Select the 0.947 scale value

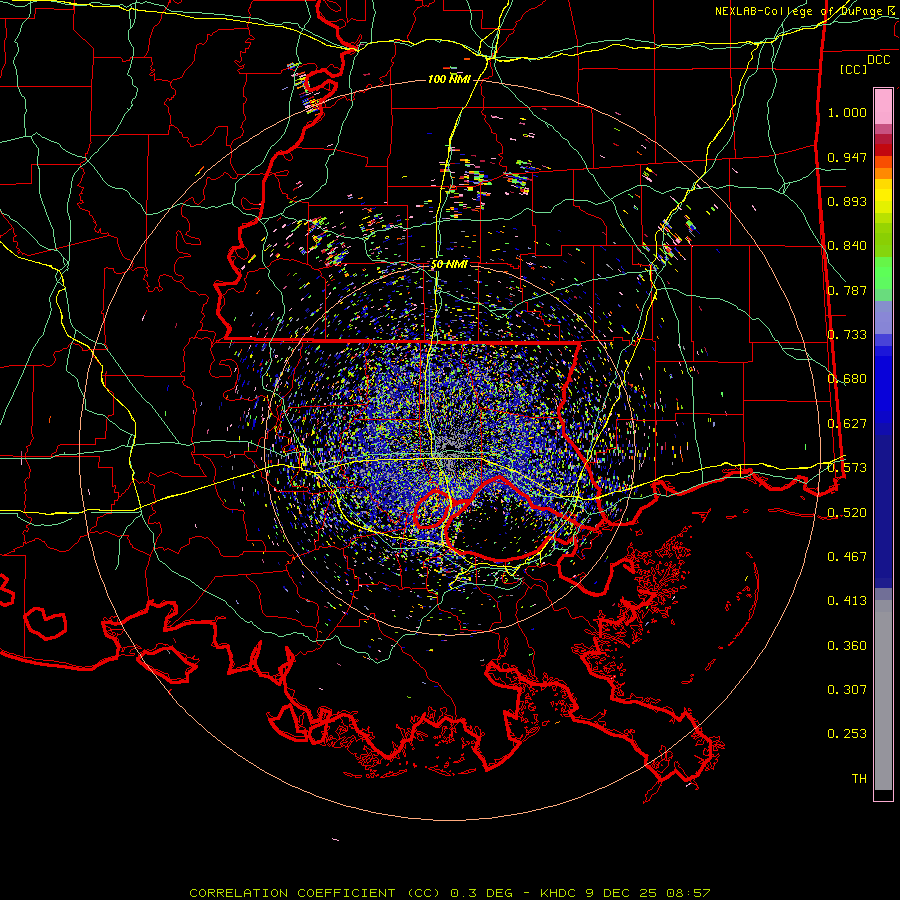pos(847,157)
